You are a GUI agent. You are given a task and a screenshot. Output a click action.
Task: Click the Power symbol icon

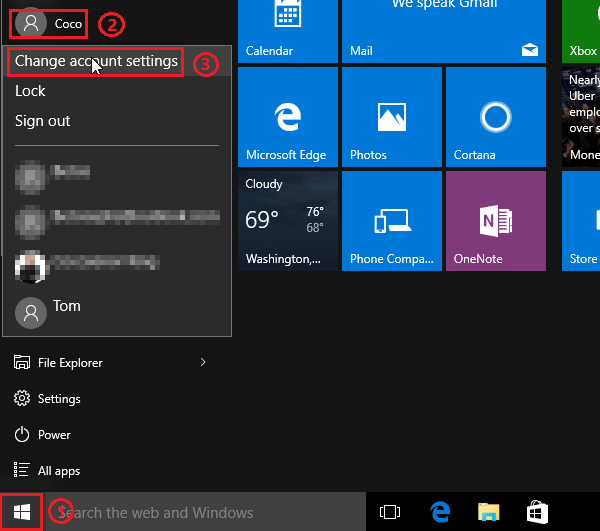tap(22, 434)
